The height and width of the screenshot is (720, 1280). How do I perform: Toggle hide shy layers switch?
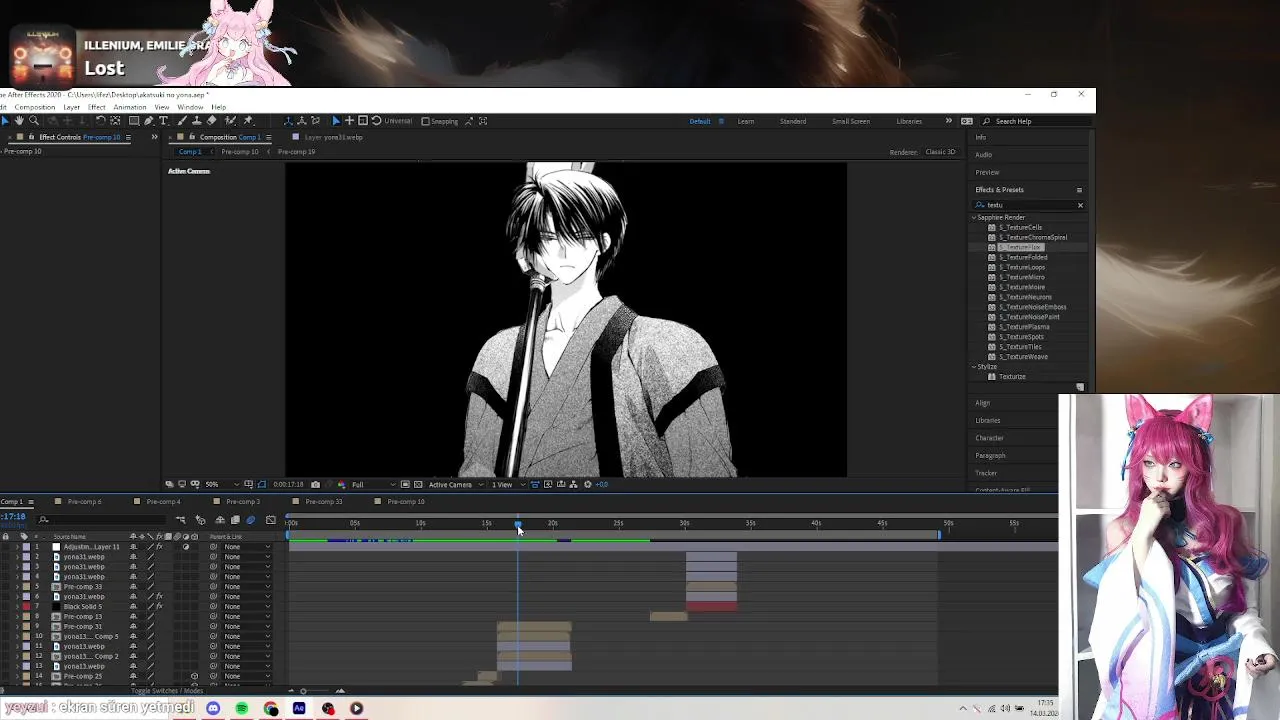coord(219,520)
